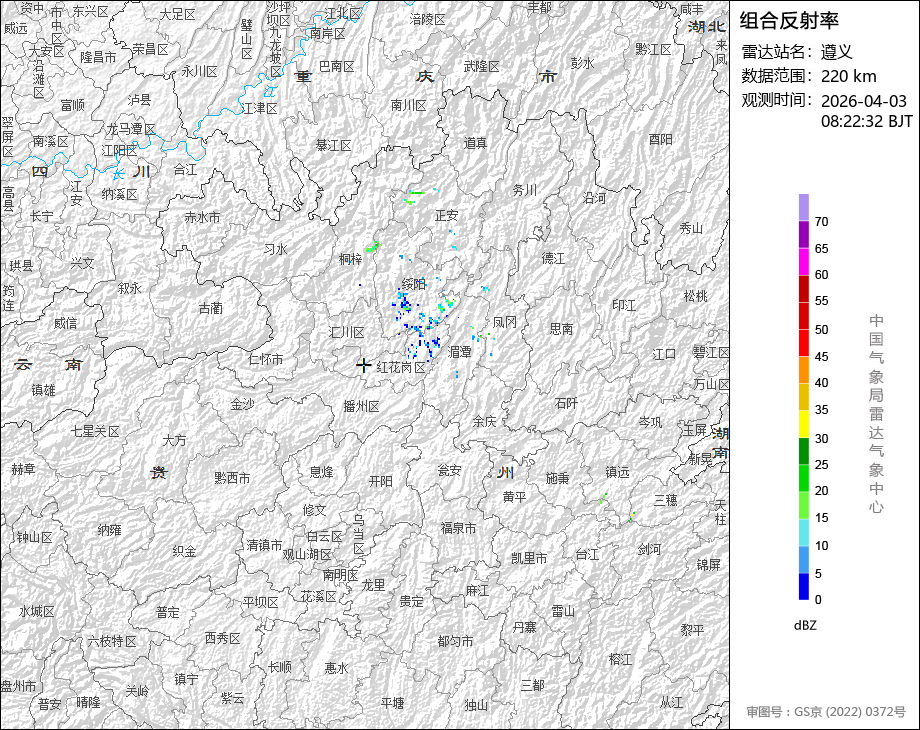Screen dimensions: 920x730
Task: Click the observation date 2026-04-03
Action: click(864, 101)
